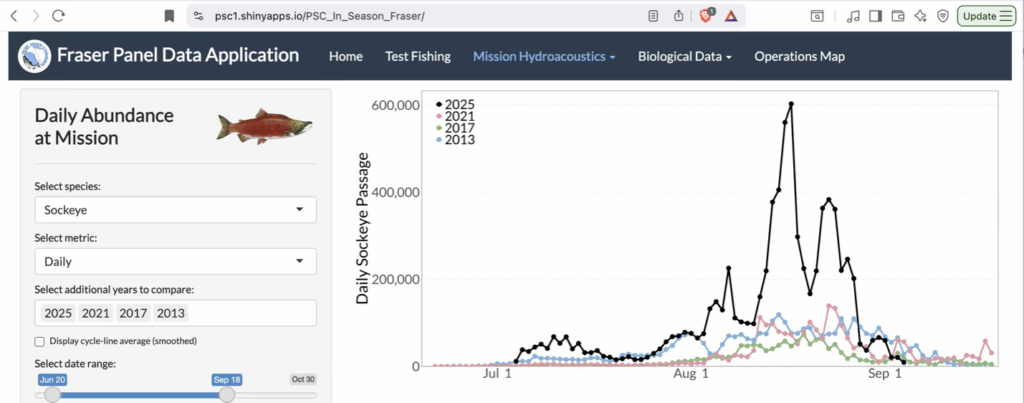The width and height of the screenshot is (1024, 403).
Task: Go to the Test Fishing tab
Action: 418,57
